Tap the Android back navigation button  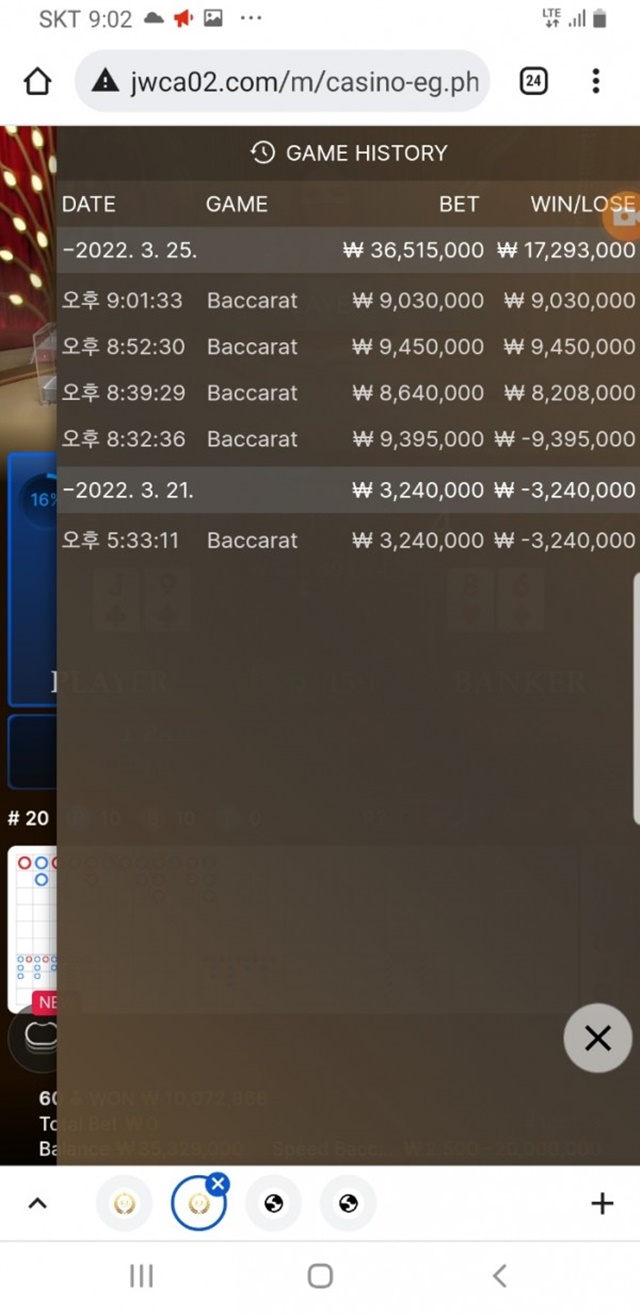click(x=500, y=1275)
